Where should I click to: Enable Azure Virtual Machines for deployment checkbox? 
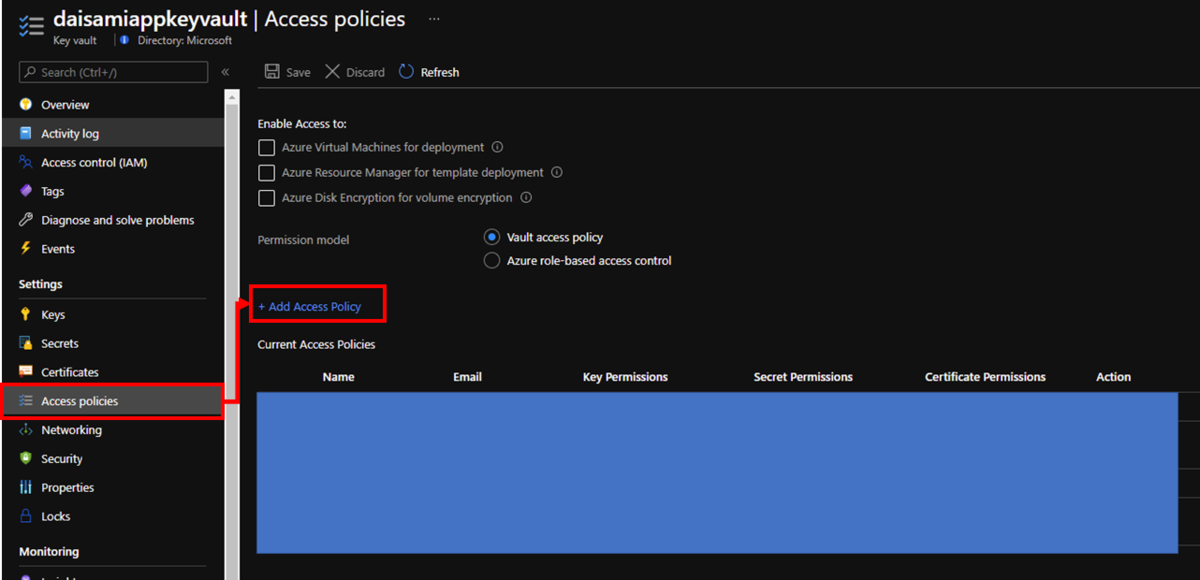tap(266, 147)
